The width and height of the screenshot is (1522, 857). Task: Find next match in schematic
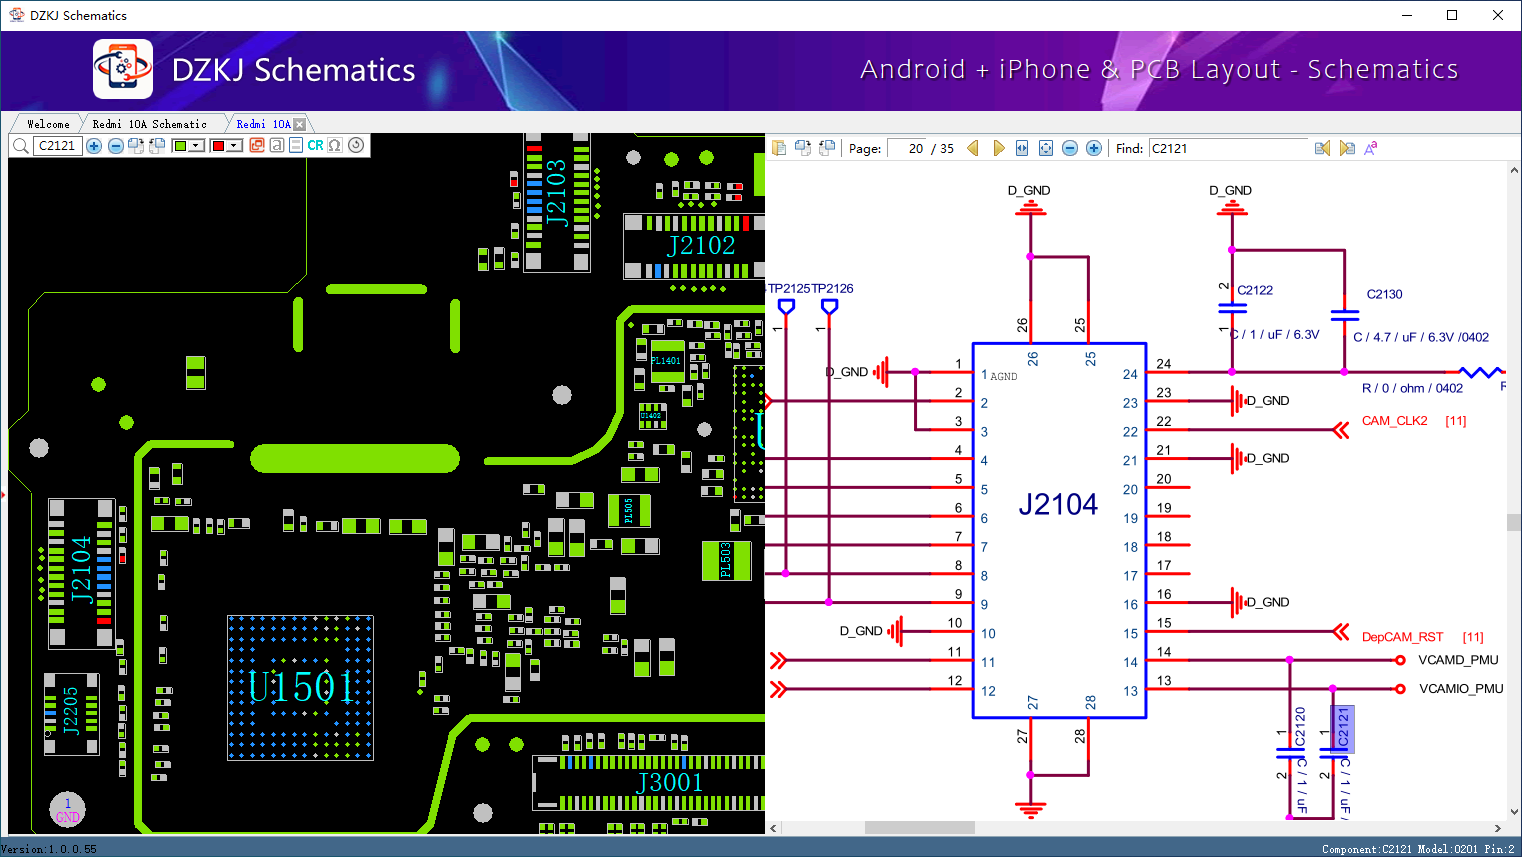point(1347,148)
